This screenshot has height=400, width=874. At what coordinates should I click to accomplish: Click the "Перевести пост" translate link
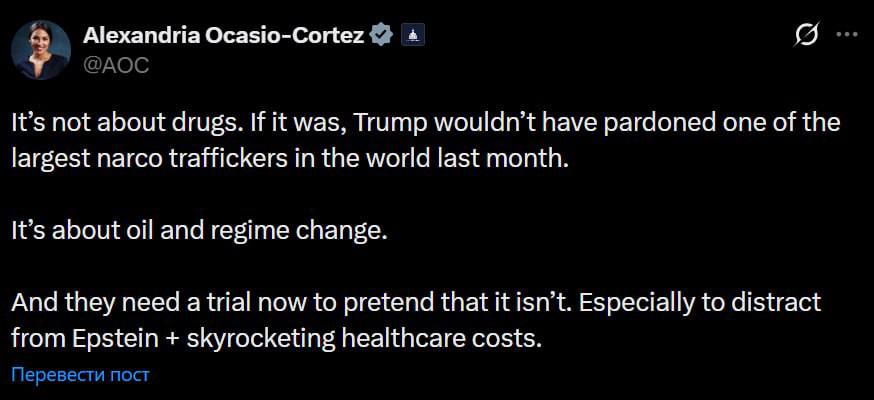80,375
